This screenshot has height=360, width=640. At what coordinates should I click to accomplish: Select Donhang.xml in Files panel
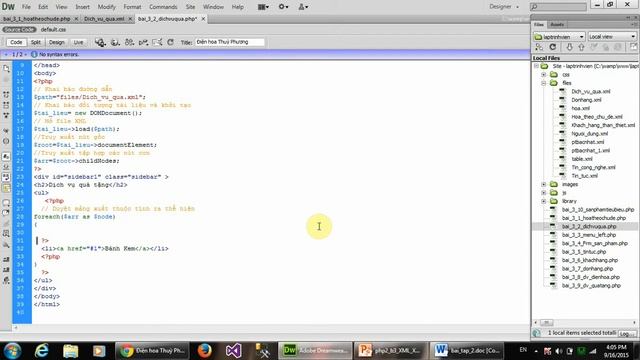point(586,100)
